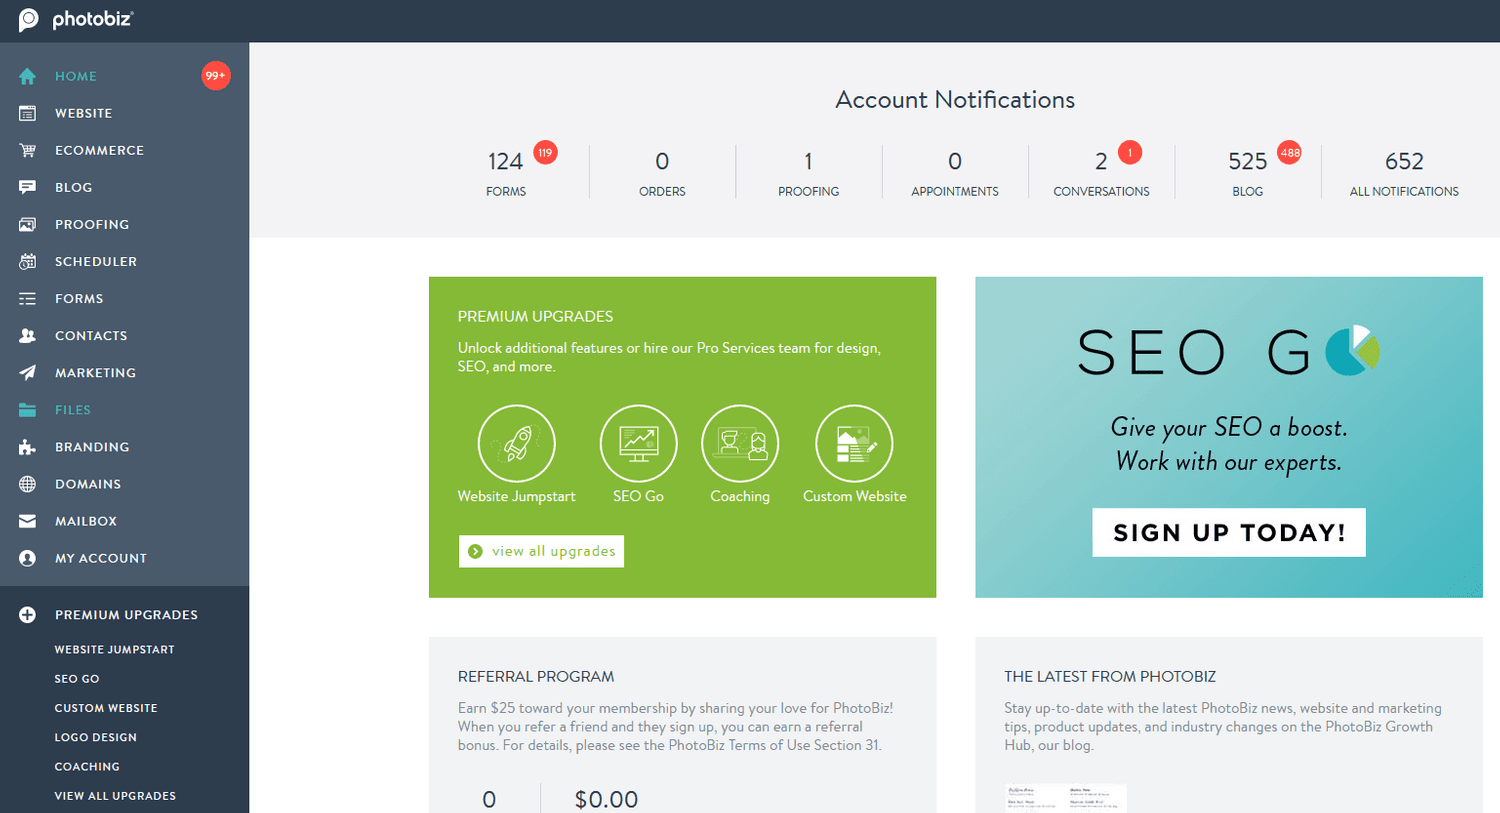Click the red 1 badge on Conversations
1500x813 pixels.
pyautogui.click(x=1130, y=152)
